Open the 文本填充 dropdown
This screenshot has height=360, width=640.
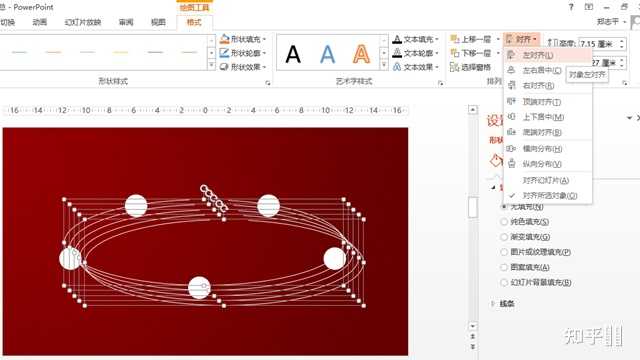tap(416, 39)
